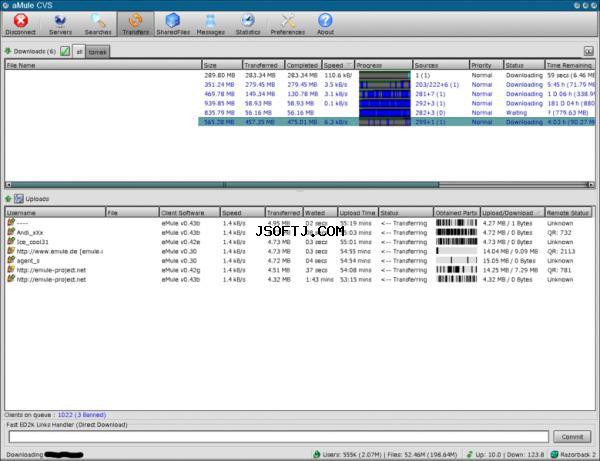The width and height of the screenshot is (600, 461).
Task: Sort downloads by Sources column
Action: click(441, 65)
